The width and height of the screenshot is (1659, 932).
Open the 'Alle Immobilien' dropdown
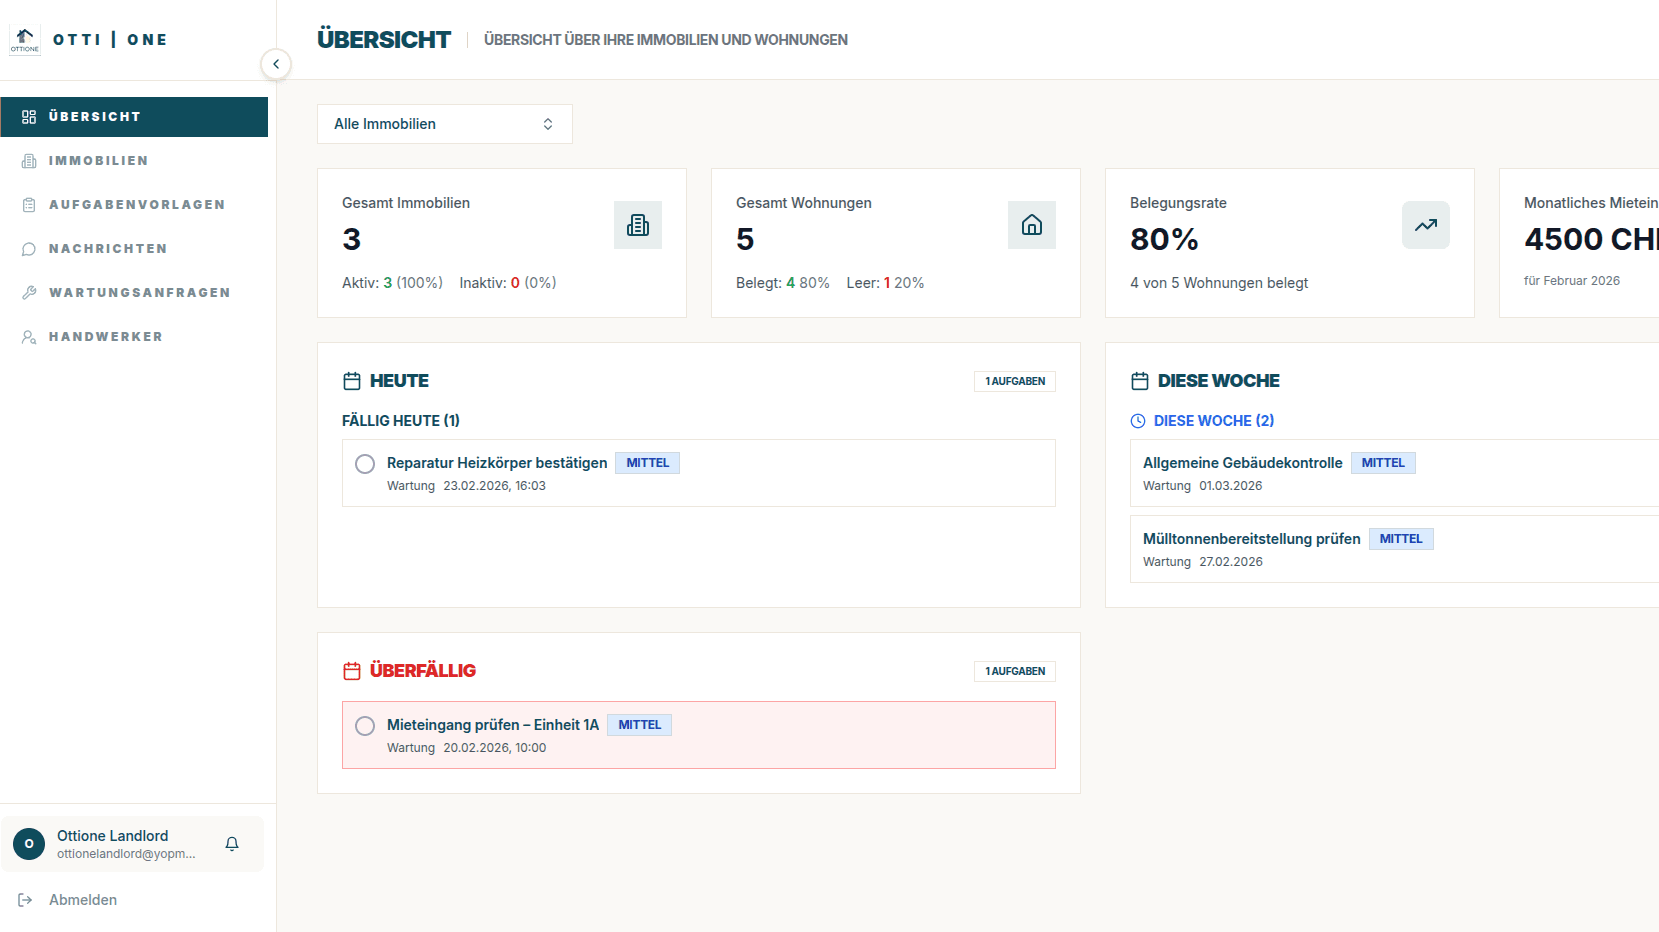pos(444,123)
